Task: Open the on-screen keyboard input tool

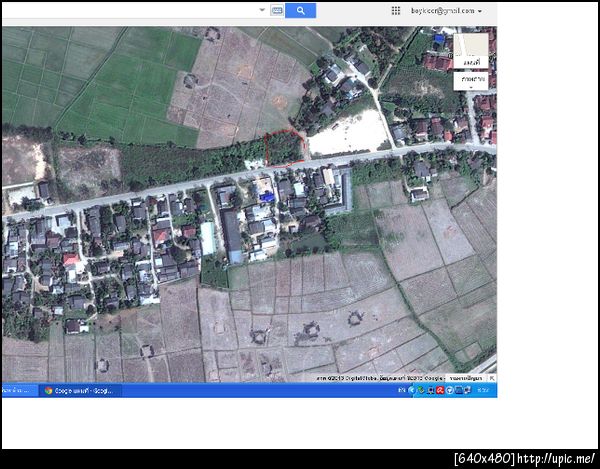Action: 277,10
